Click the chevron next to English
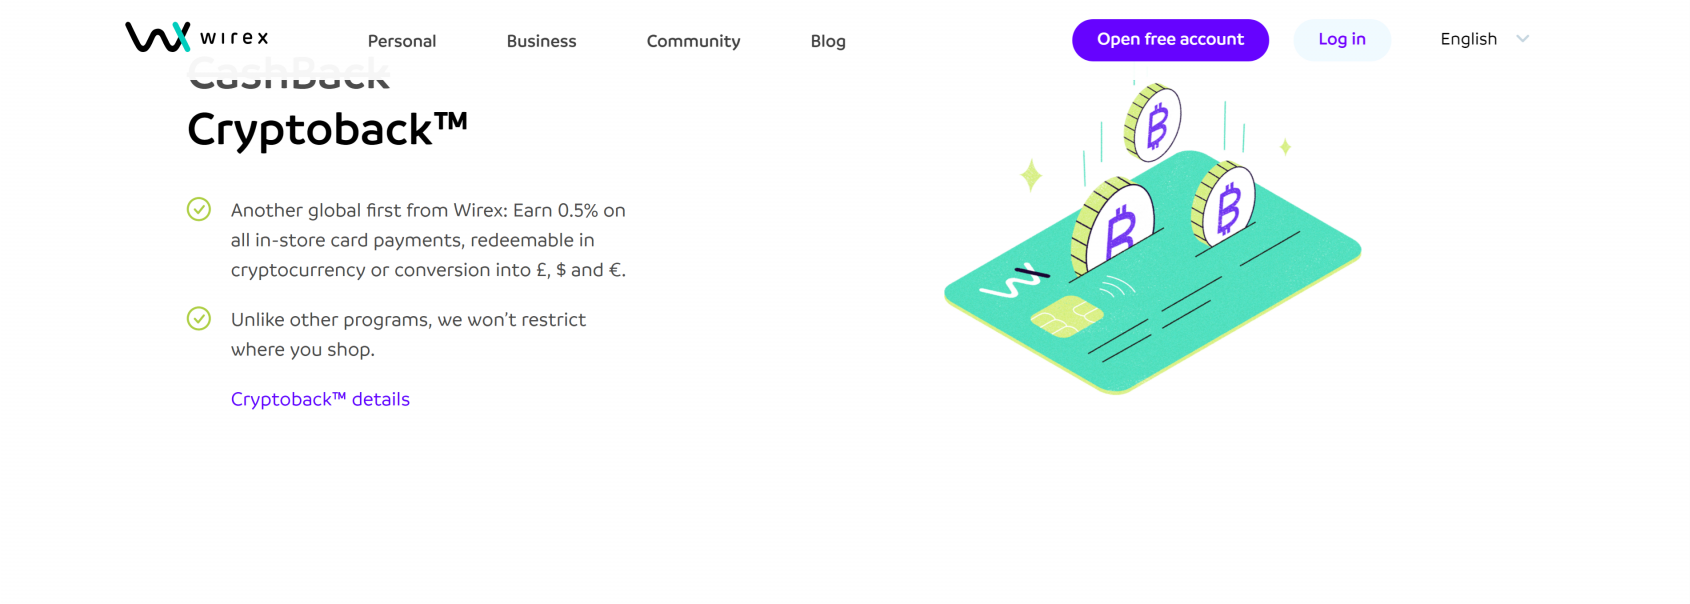 click(1522, 39)
